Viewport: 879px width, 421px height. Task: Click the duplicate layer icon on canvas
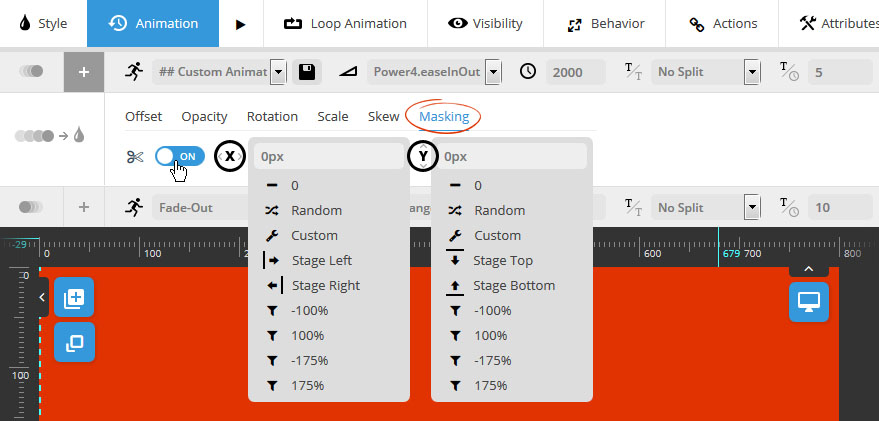(x=74, y=342)
